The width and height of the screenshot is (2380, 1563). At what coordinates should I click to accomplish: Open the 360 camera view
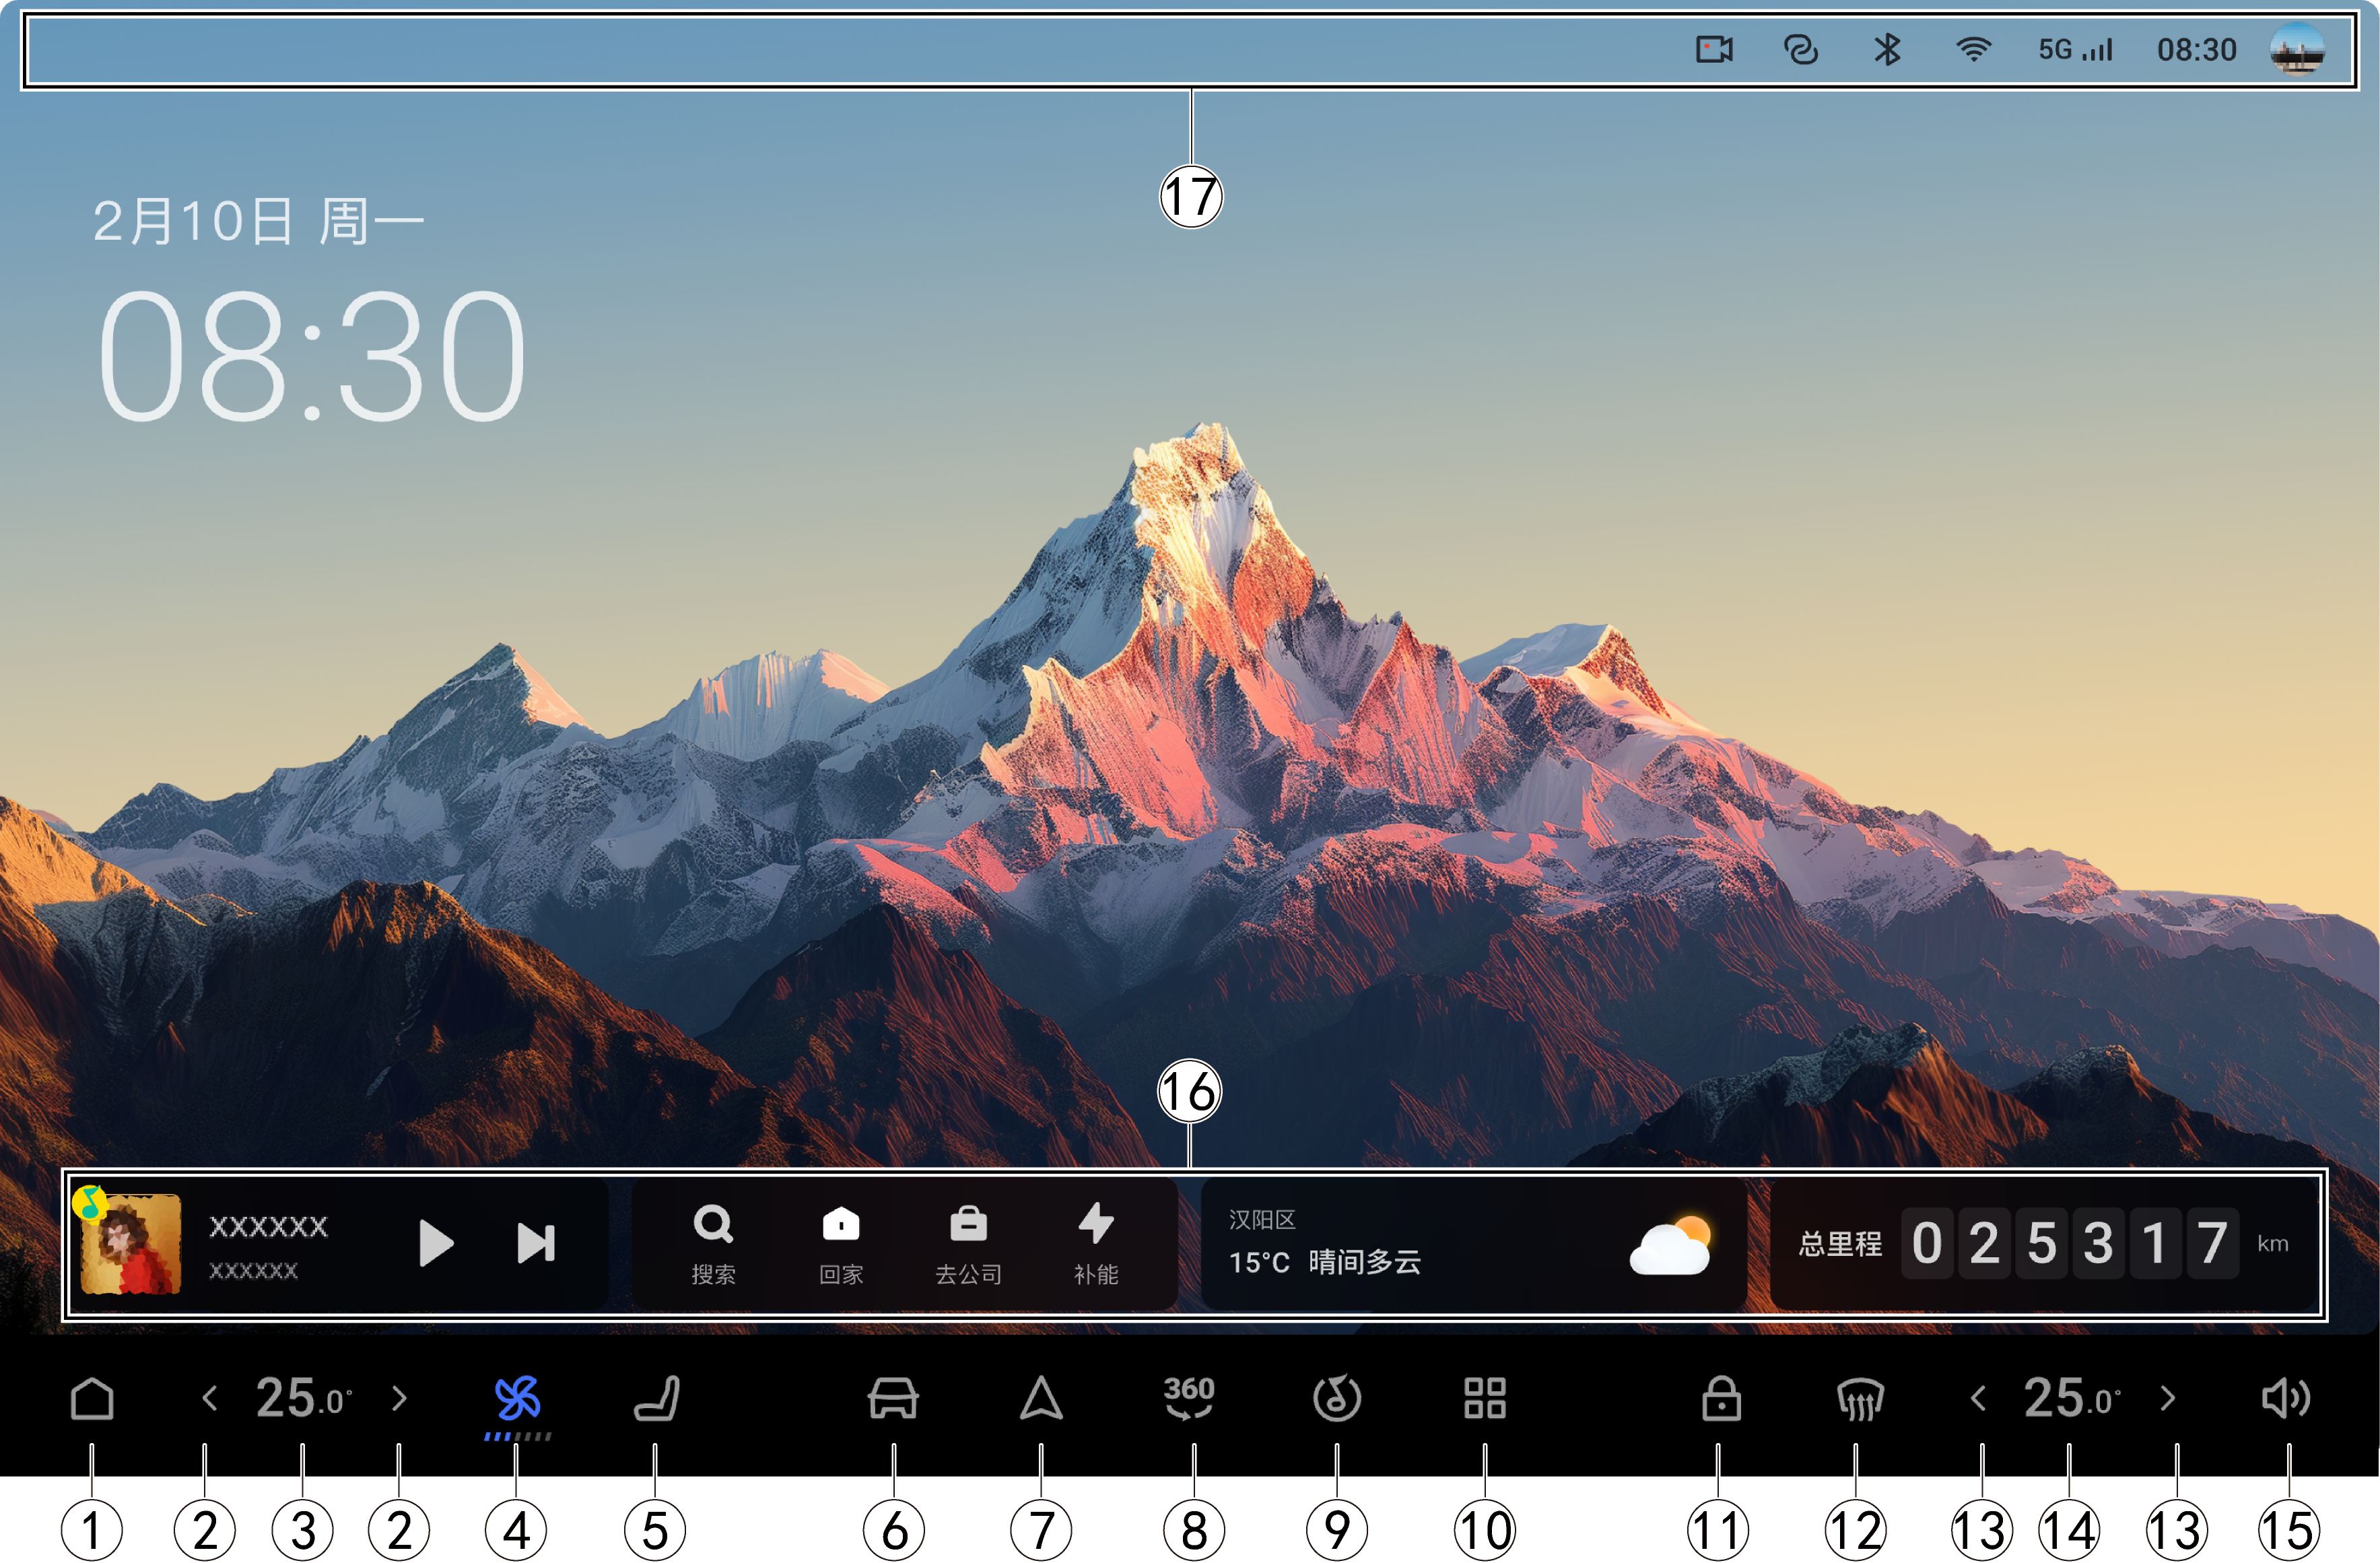click(1189, 1398)
